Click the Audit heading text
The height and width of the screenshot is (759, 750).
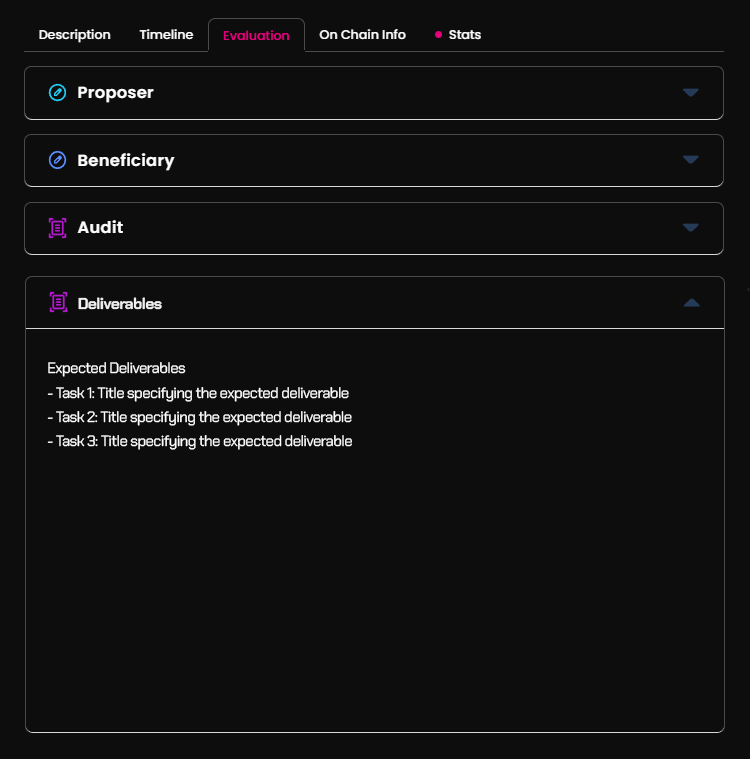tap(100, 228)
